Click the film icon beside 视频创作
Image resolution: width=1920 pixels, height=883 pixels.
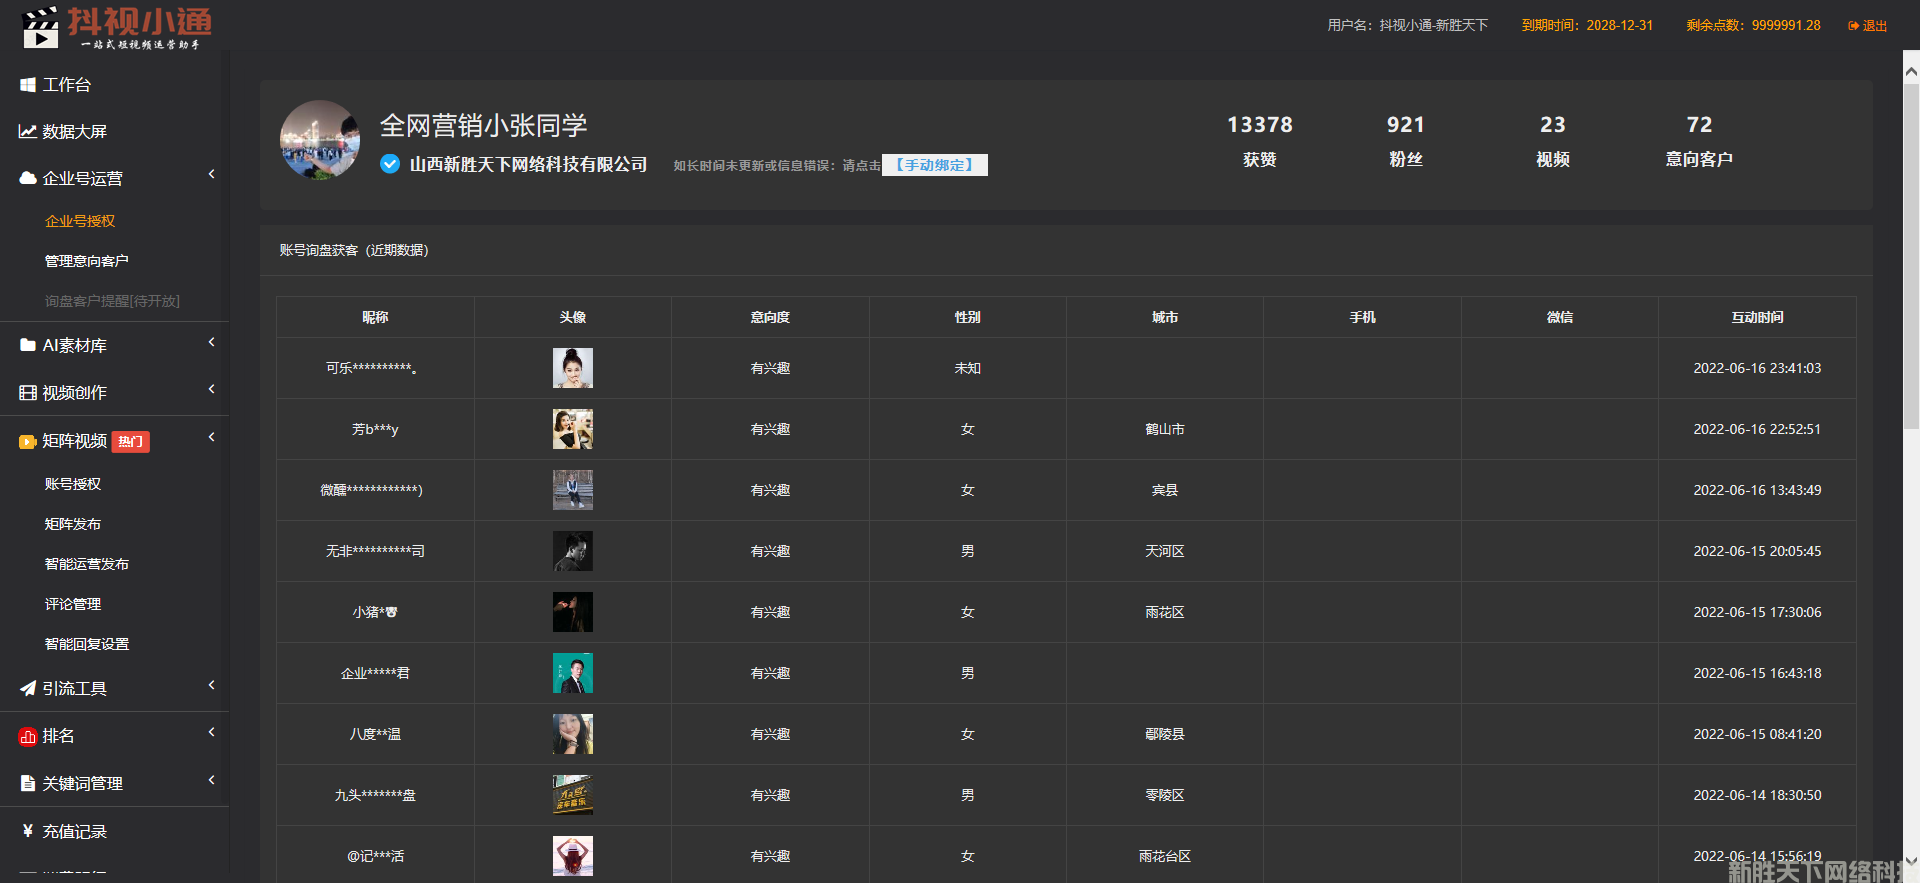[28, 393]
